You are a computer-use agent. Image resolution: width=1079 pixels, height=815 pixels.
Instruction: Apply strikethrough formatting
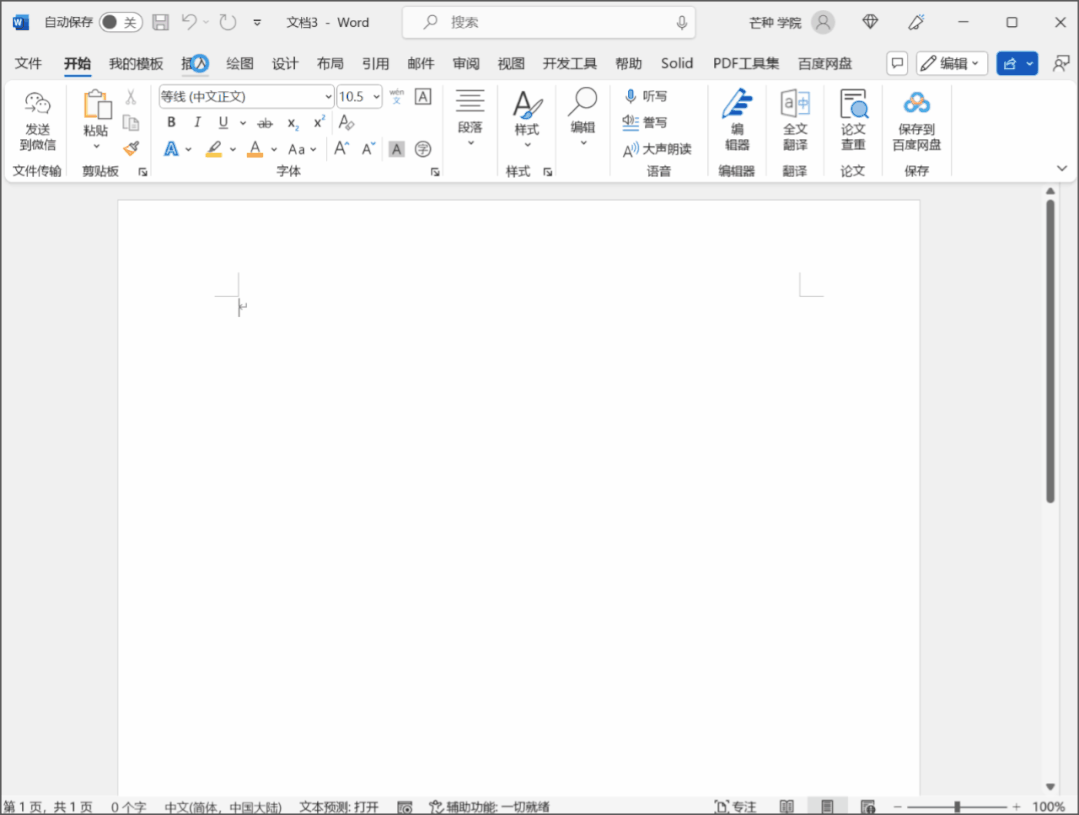265,123
